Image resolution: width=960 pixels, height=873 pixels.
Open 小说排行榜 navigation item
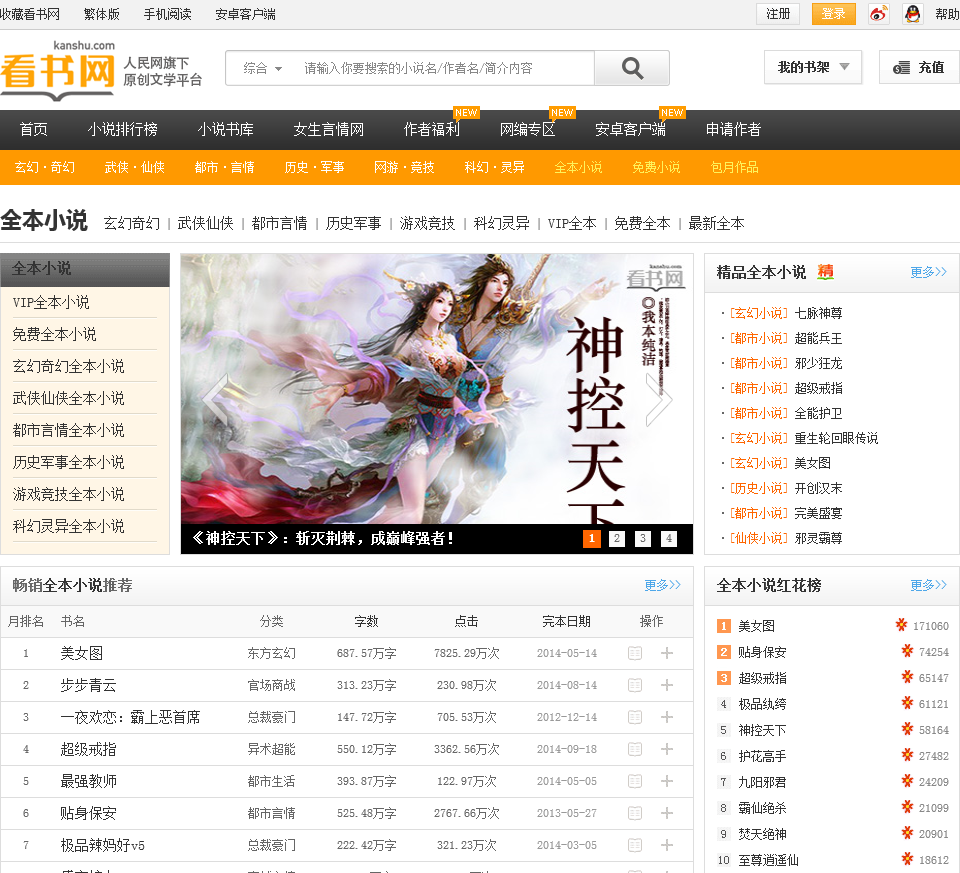pos(122,129)
